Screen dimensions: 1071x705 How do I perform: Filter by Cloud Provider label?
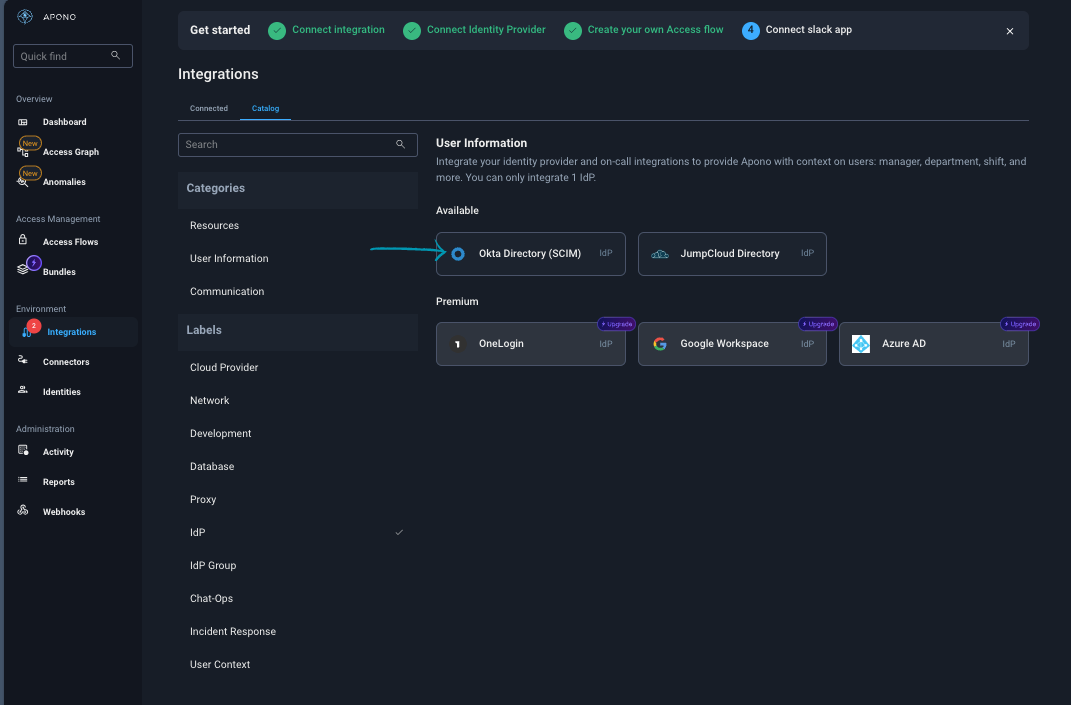[x=224, y=368]
